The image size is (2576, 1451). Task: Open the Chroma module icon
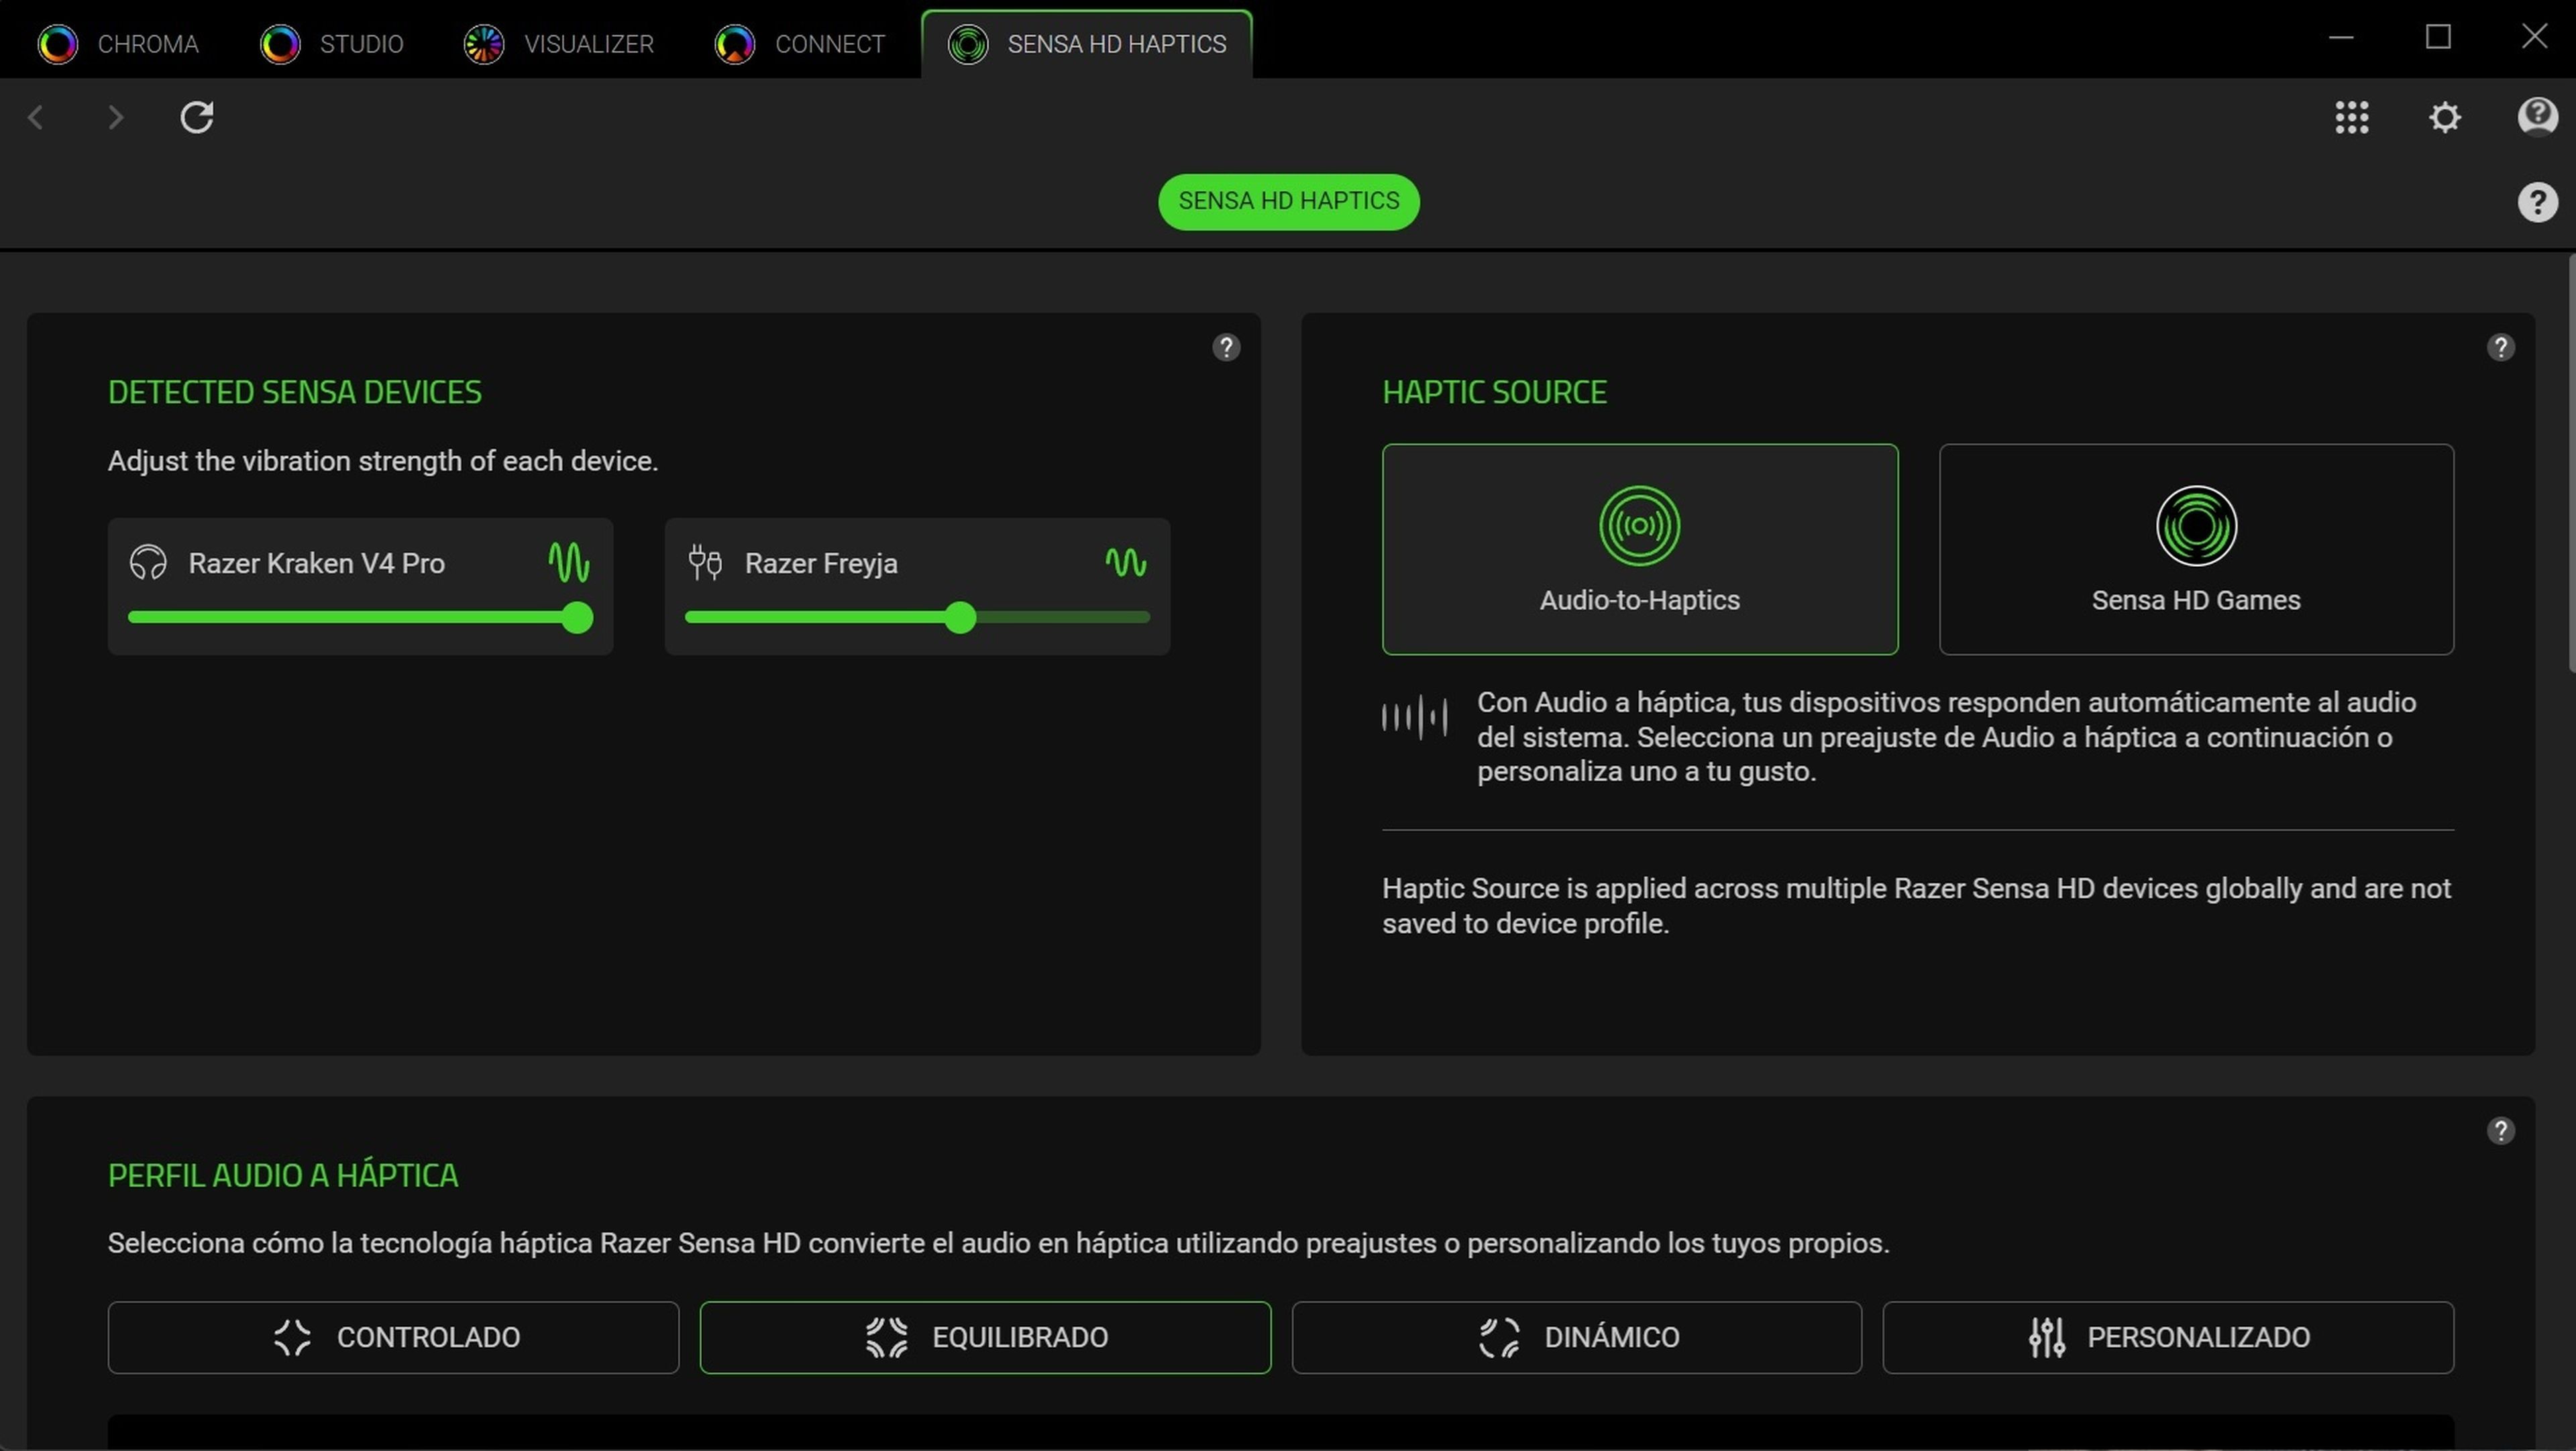tap(57, 43)
